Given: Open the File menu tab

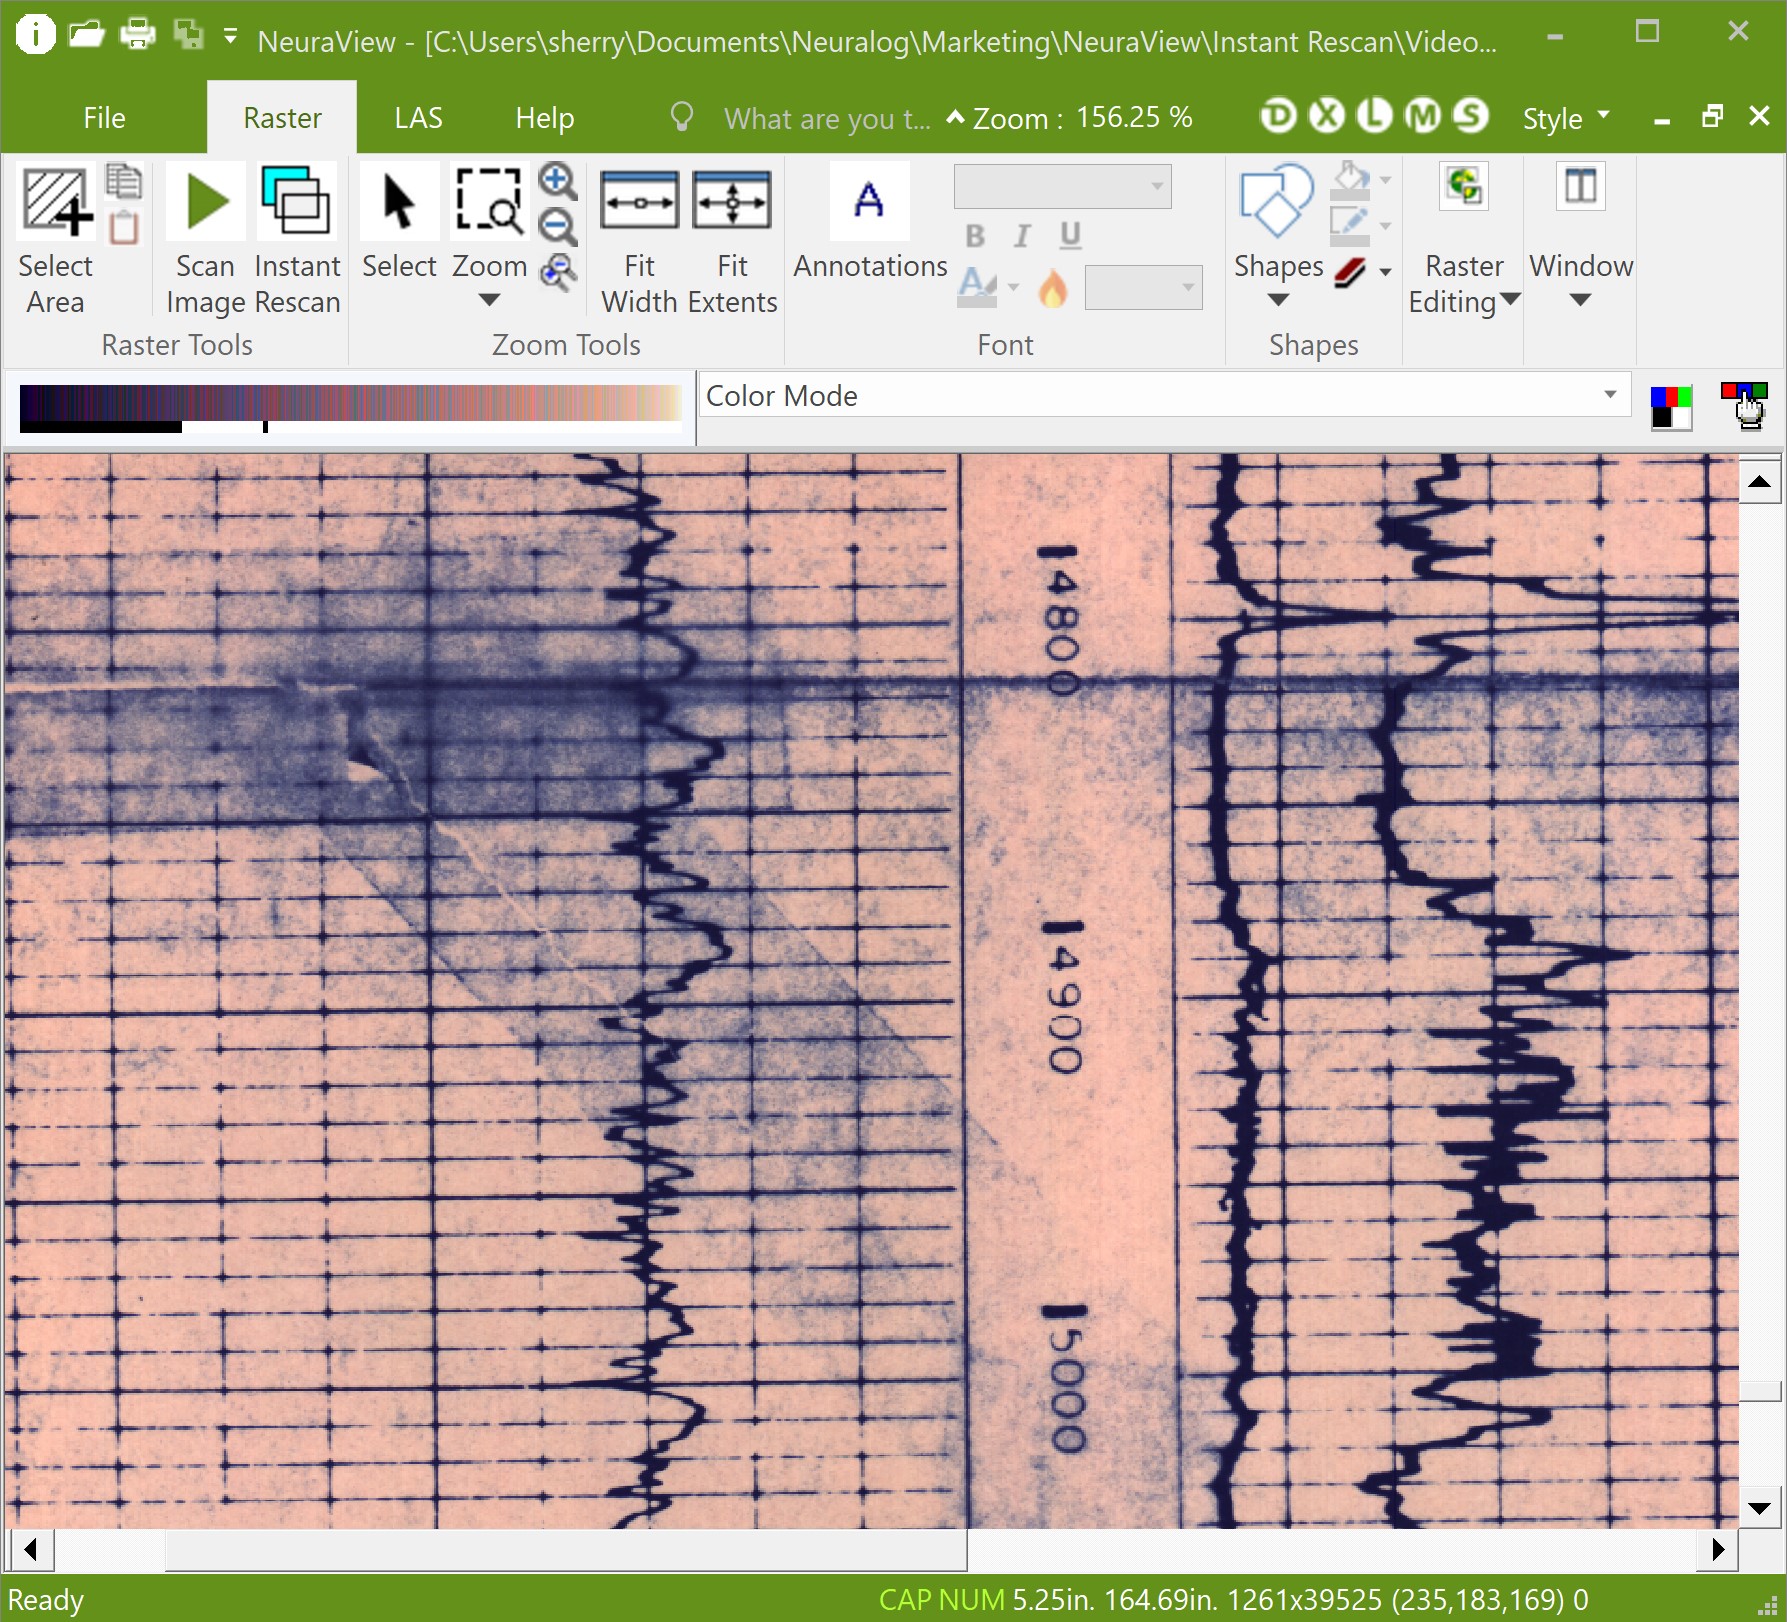Looking at the screenshot, I should click(x=104, y=118).
